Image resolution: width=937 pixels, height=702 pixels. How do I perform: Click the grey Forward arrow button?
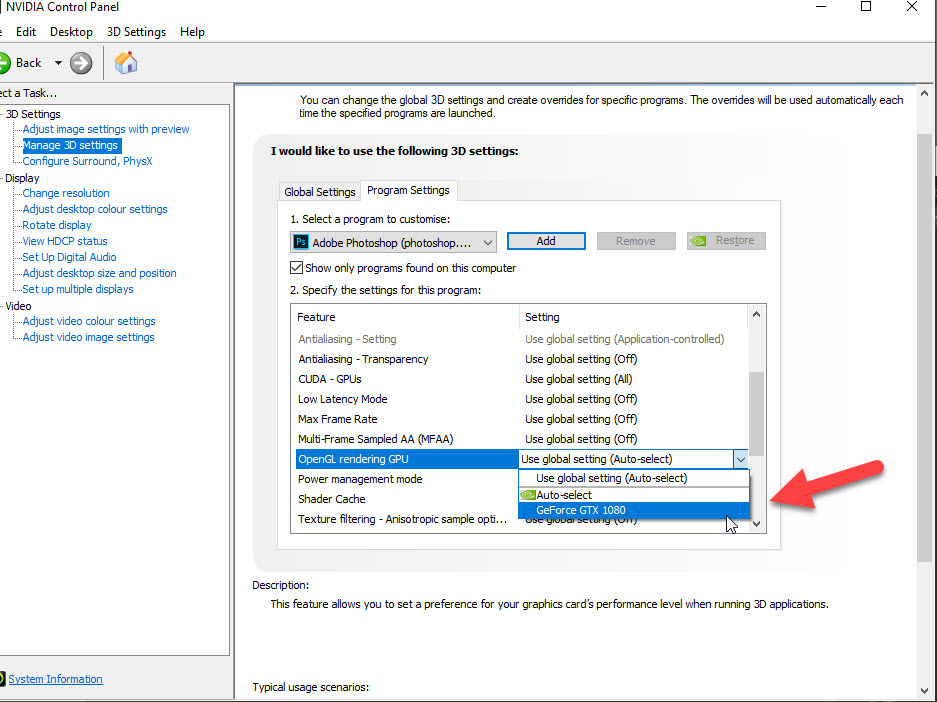(x=81, y=63)
